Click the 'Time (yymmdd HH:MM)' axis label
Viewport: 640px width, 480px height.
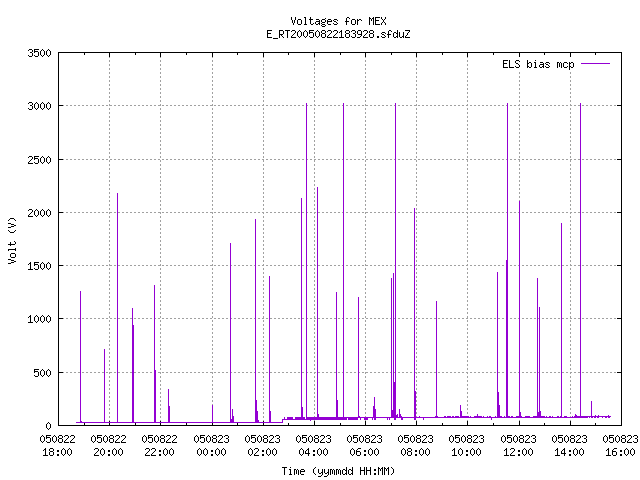point(338,471)
